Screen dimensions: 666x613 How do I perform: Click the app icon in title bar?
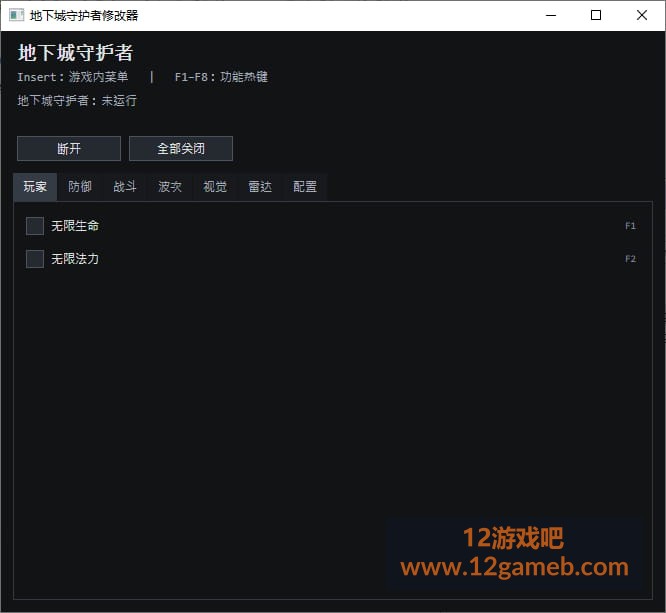click(x=17, y=16)
